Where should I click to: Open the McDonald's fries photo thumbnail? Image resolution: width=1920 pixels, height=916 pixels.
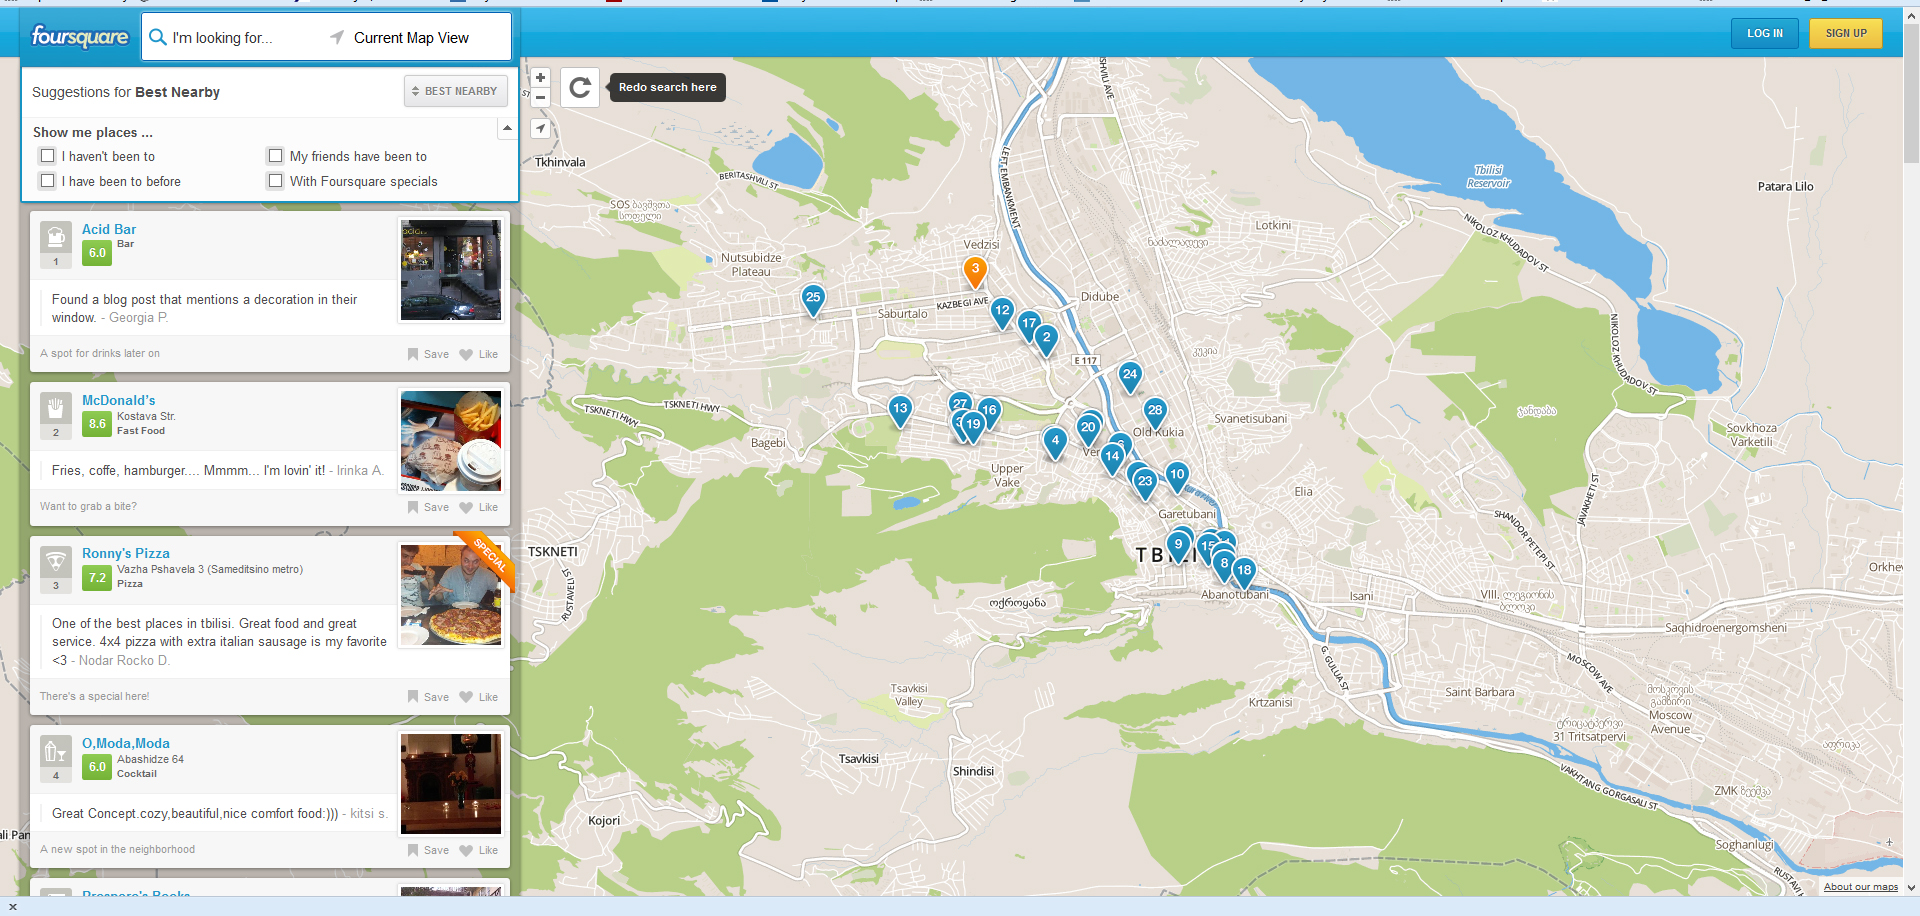(x=451, y=441)
